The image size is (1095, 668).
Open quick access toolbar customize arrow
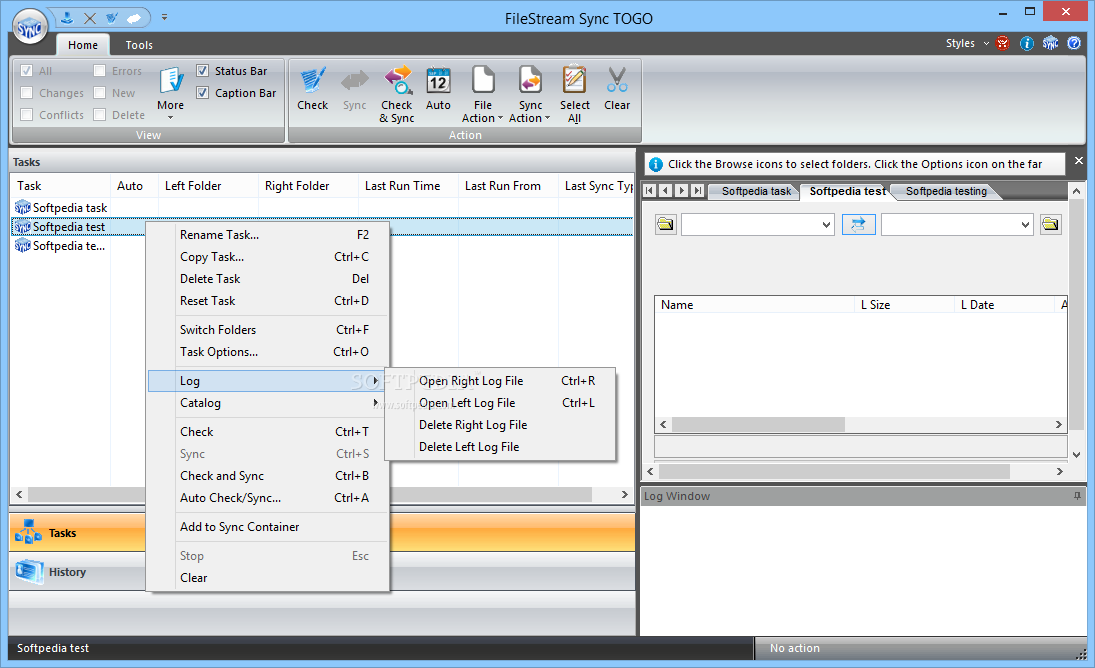(x=164, y=17)
